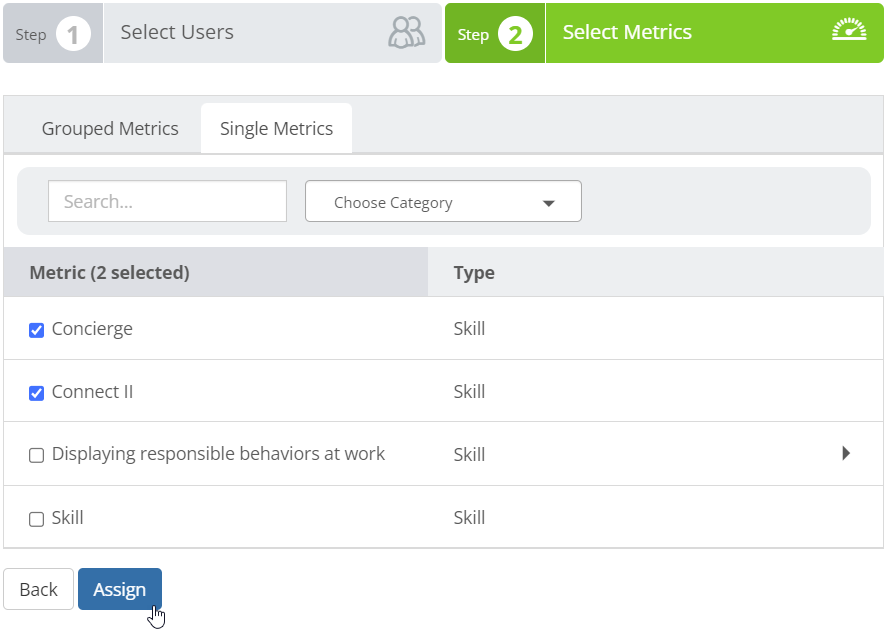
Task: Click the Choose Category dropdown caret arrow
Action: [x=548, y=203]
